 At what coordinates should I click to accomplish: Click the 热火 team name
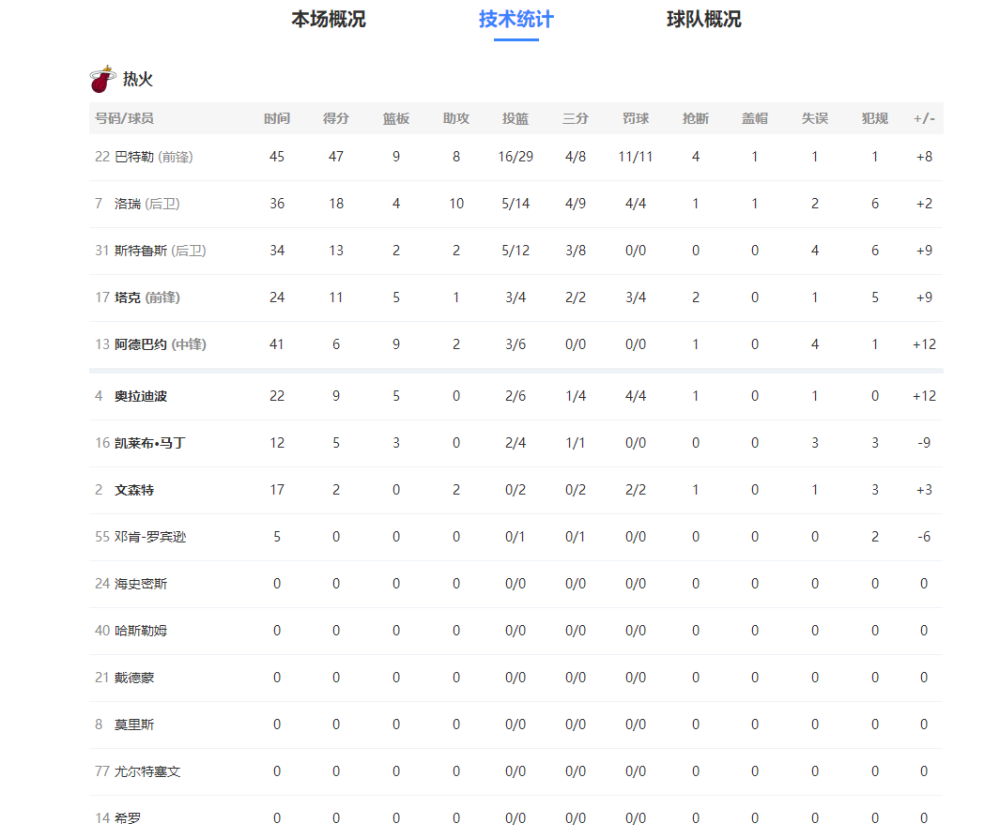tap(138, 79)
